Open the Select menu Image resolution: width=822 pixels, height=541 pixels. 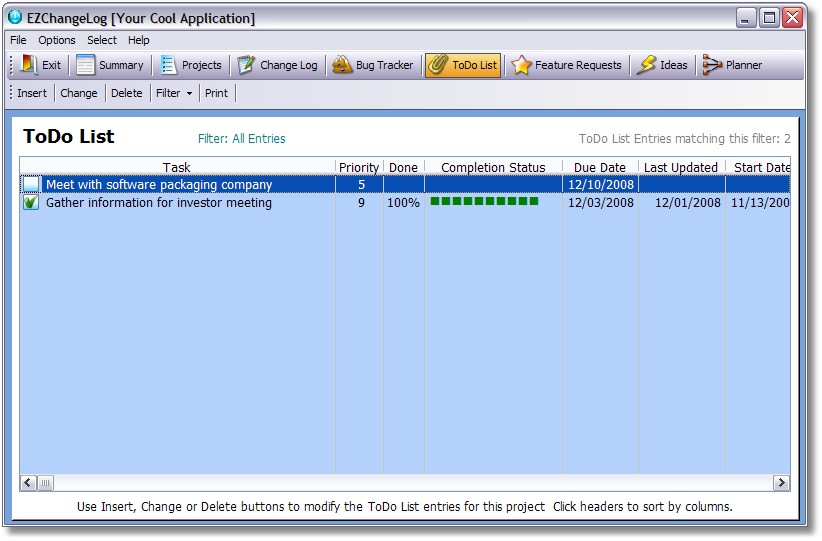coord(102,40)
